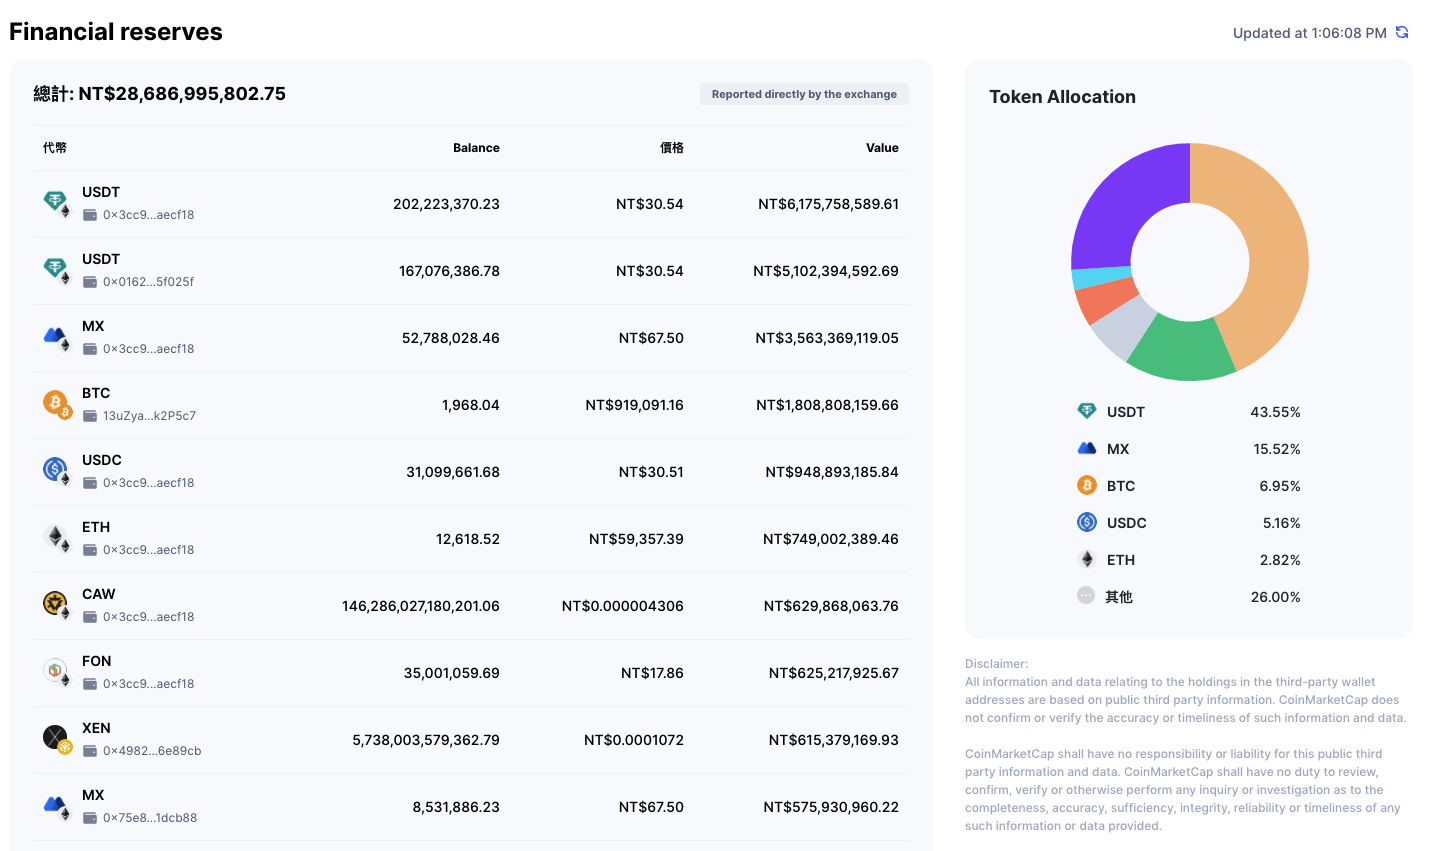This screenshot has height=851, width=1439.
Task: Click the value NT$5,102,394,592.69
Action: [x=826, y=271]
